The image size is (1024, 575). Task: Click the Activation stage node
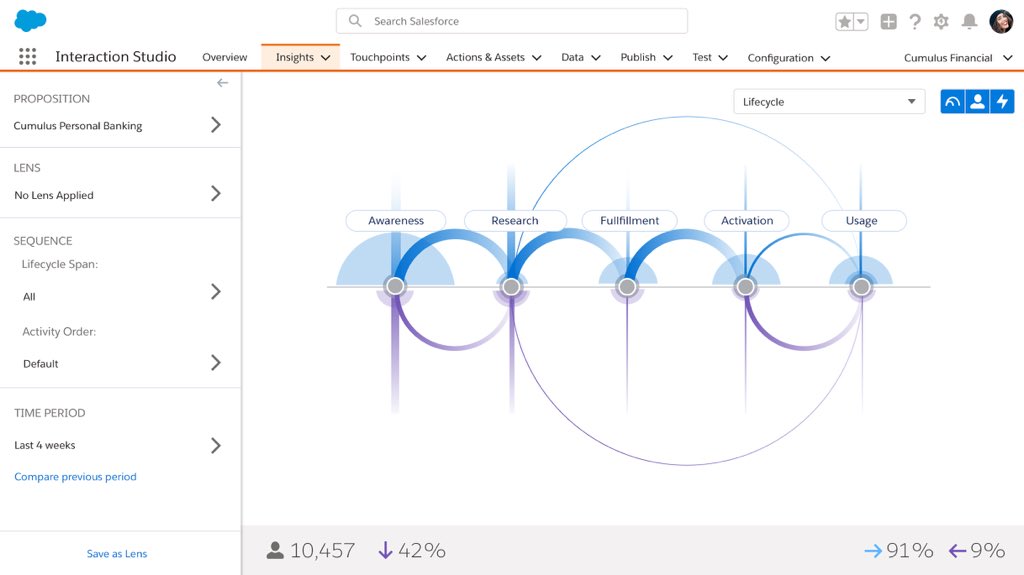click(x=745, y=286)
